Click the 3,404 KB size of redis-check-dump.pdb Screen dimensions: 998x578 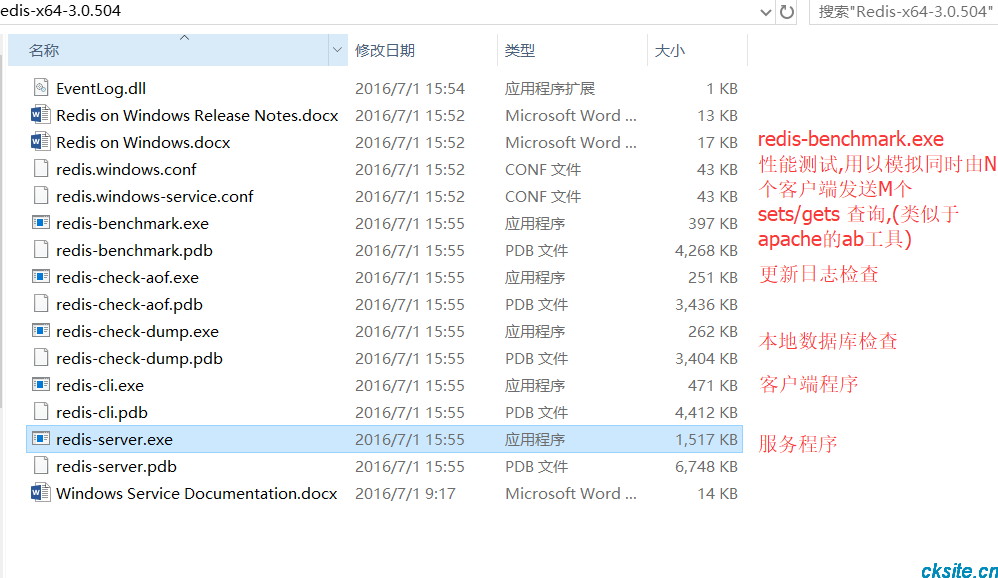point(706,358)
